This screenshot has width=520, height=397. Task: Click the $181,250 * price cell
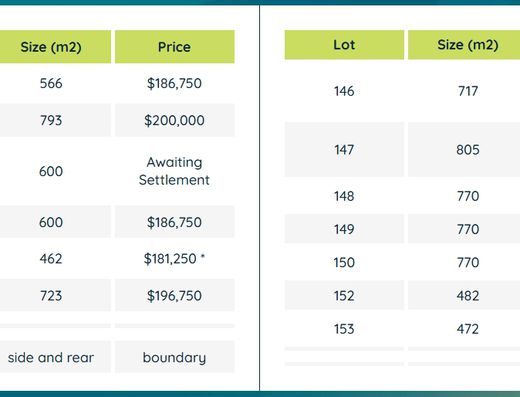[x=175, y=259]
